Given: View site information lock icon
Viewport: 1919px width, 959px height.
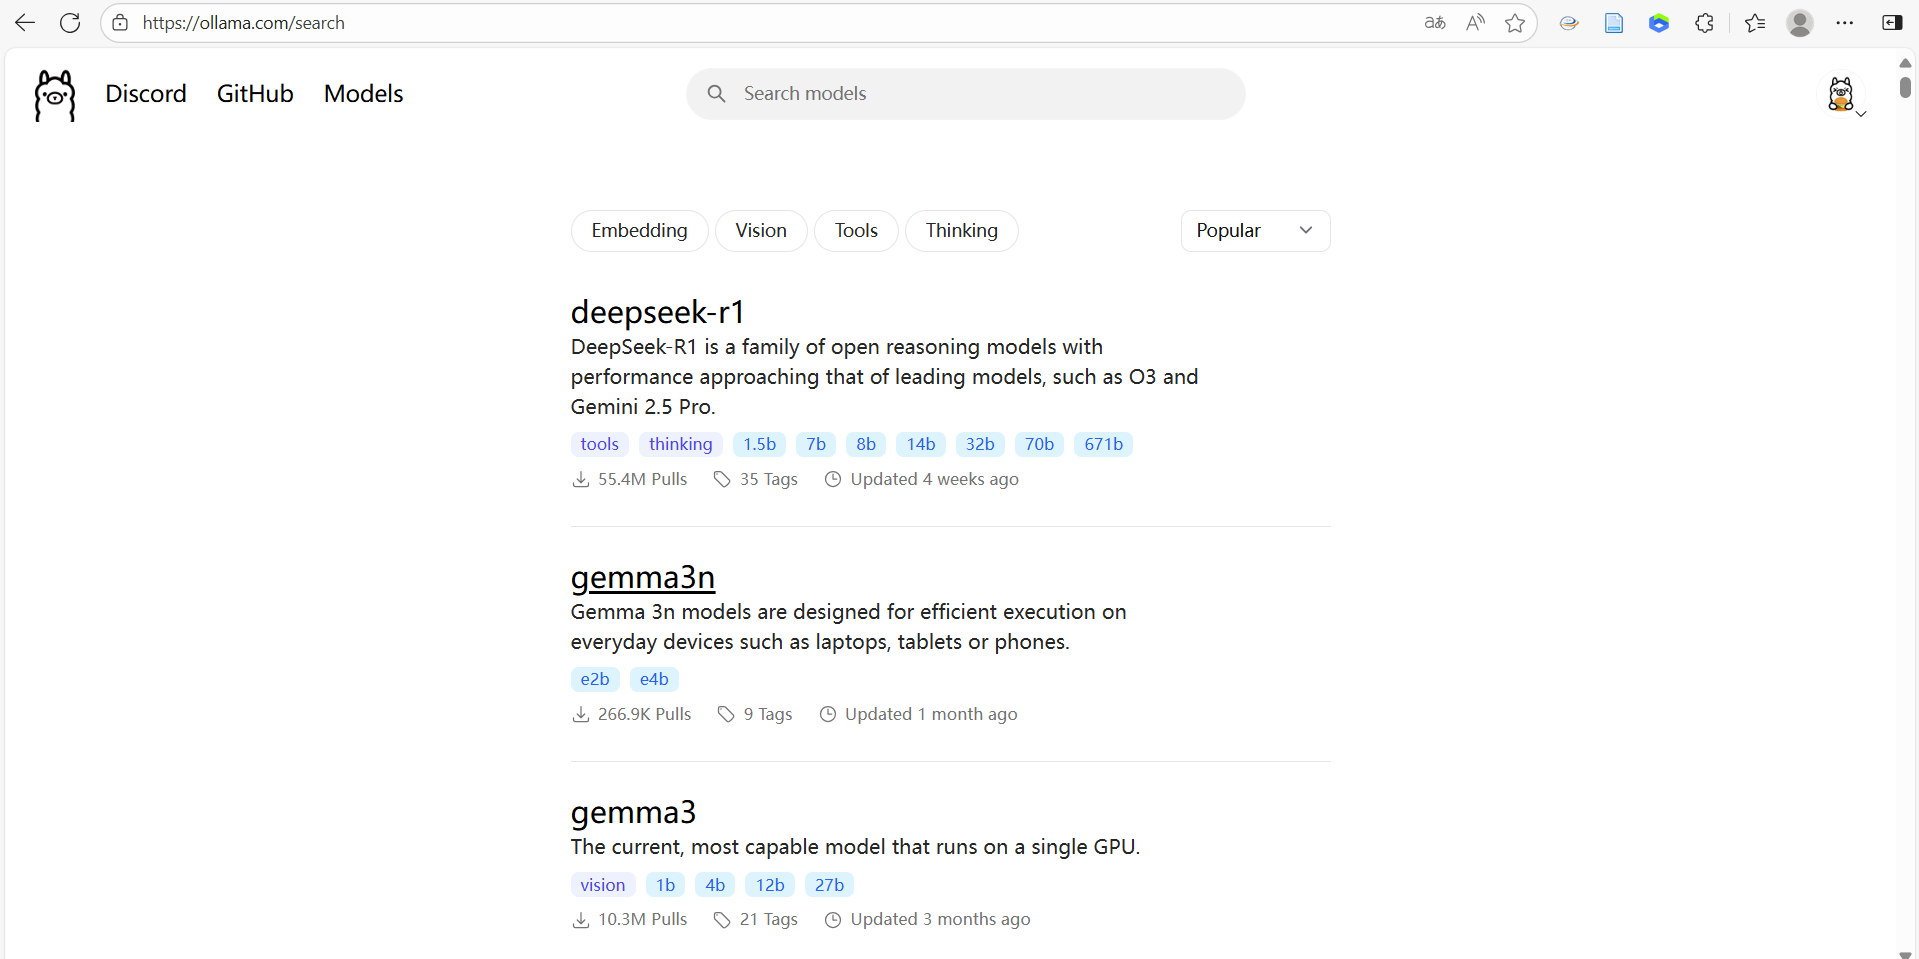Looking at the screenshot, I should (x=120, y=23).
